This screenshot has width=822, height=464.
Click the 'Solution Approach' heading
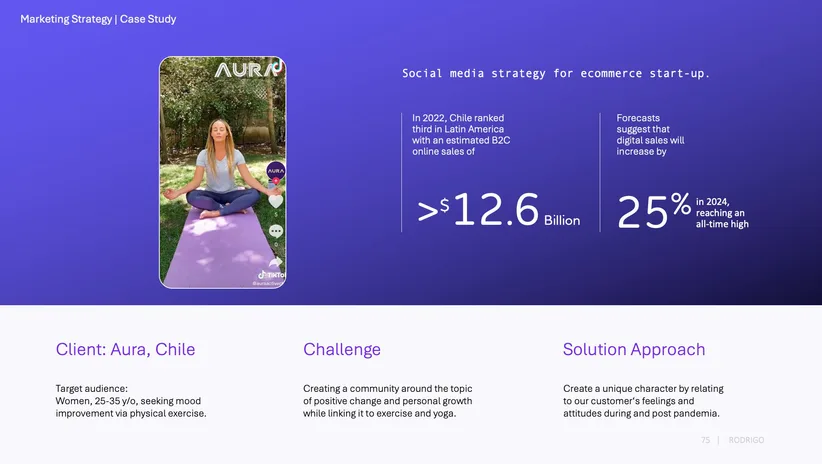(634, 349)
